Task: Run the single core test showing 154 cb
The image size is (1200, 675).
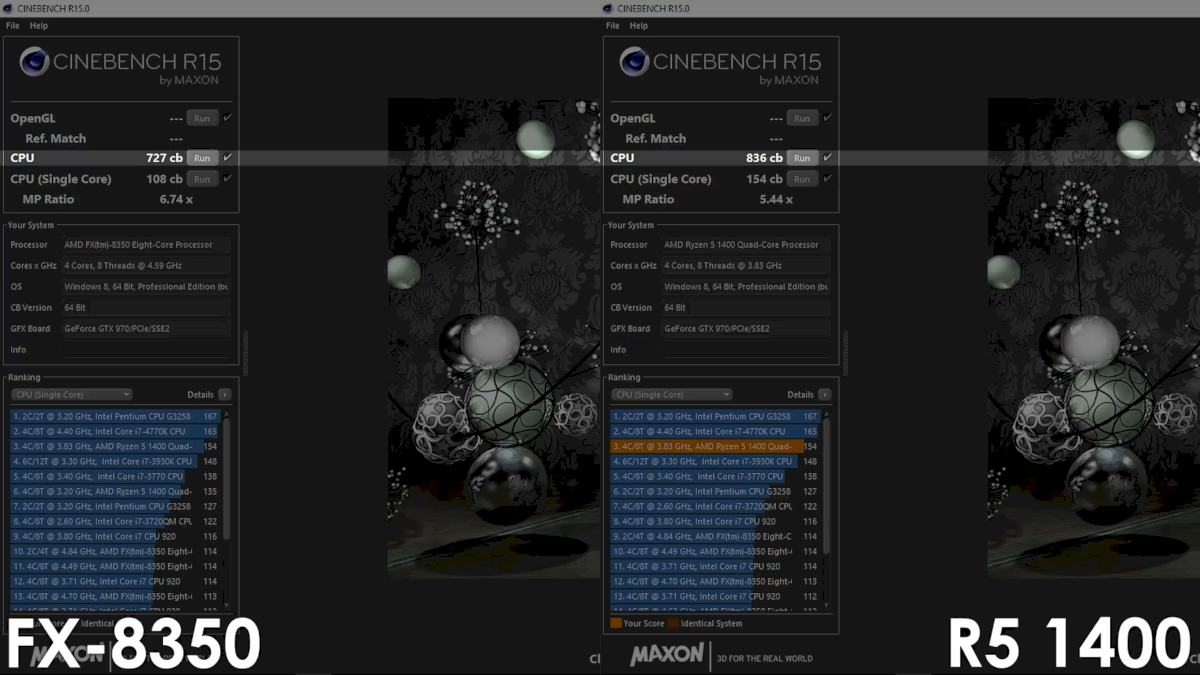Action: [x=802, y=179]
